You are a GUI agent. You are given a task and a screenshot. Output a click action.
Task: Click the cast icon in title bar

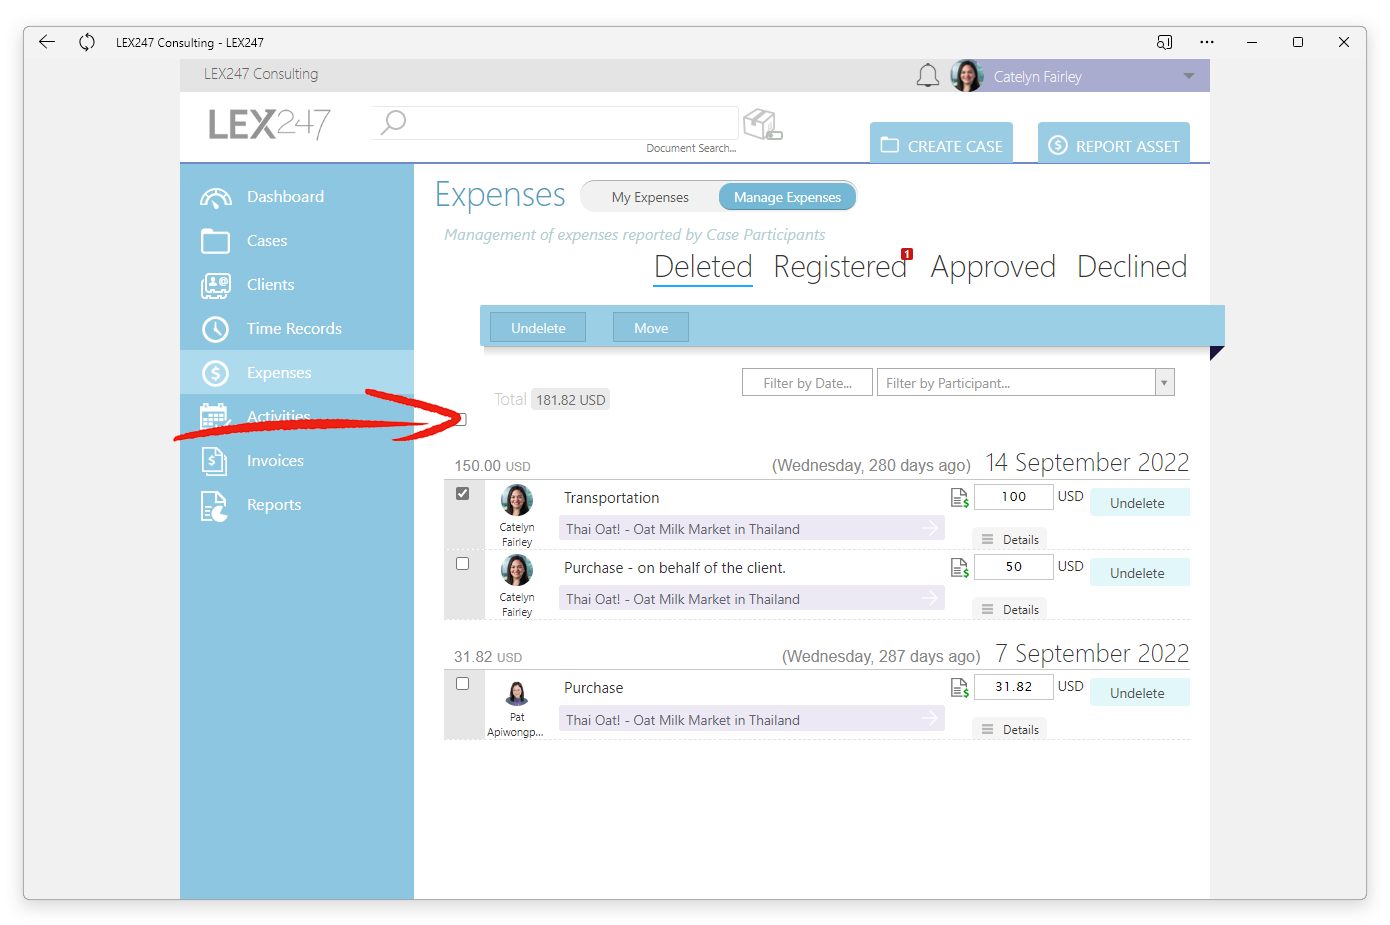tap(1165, 42)
